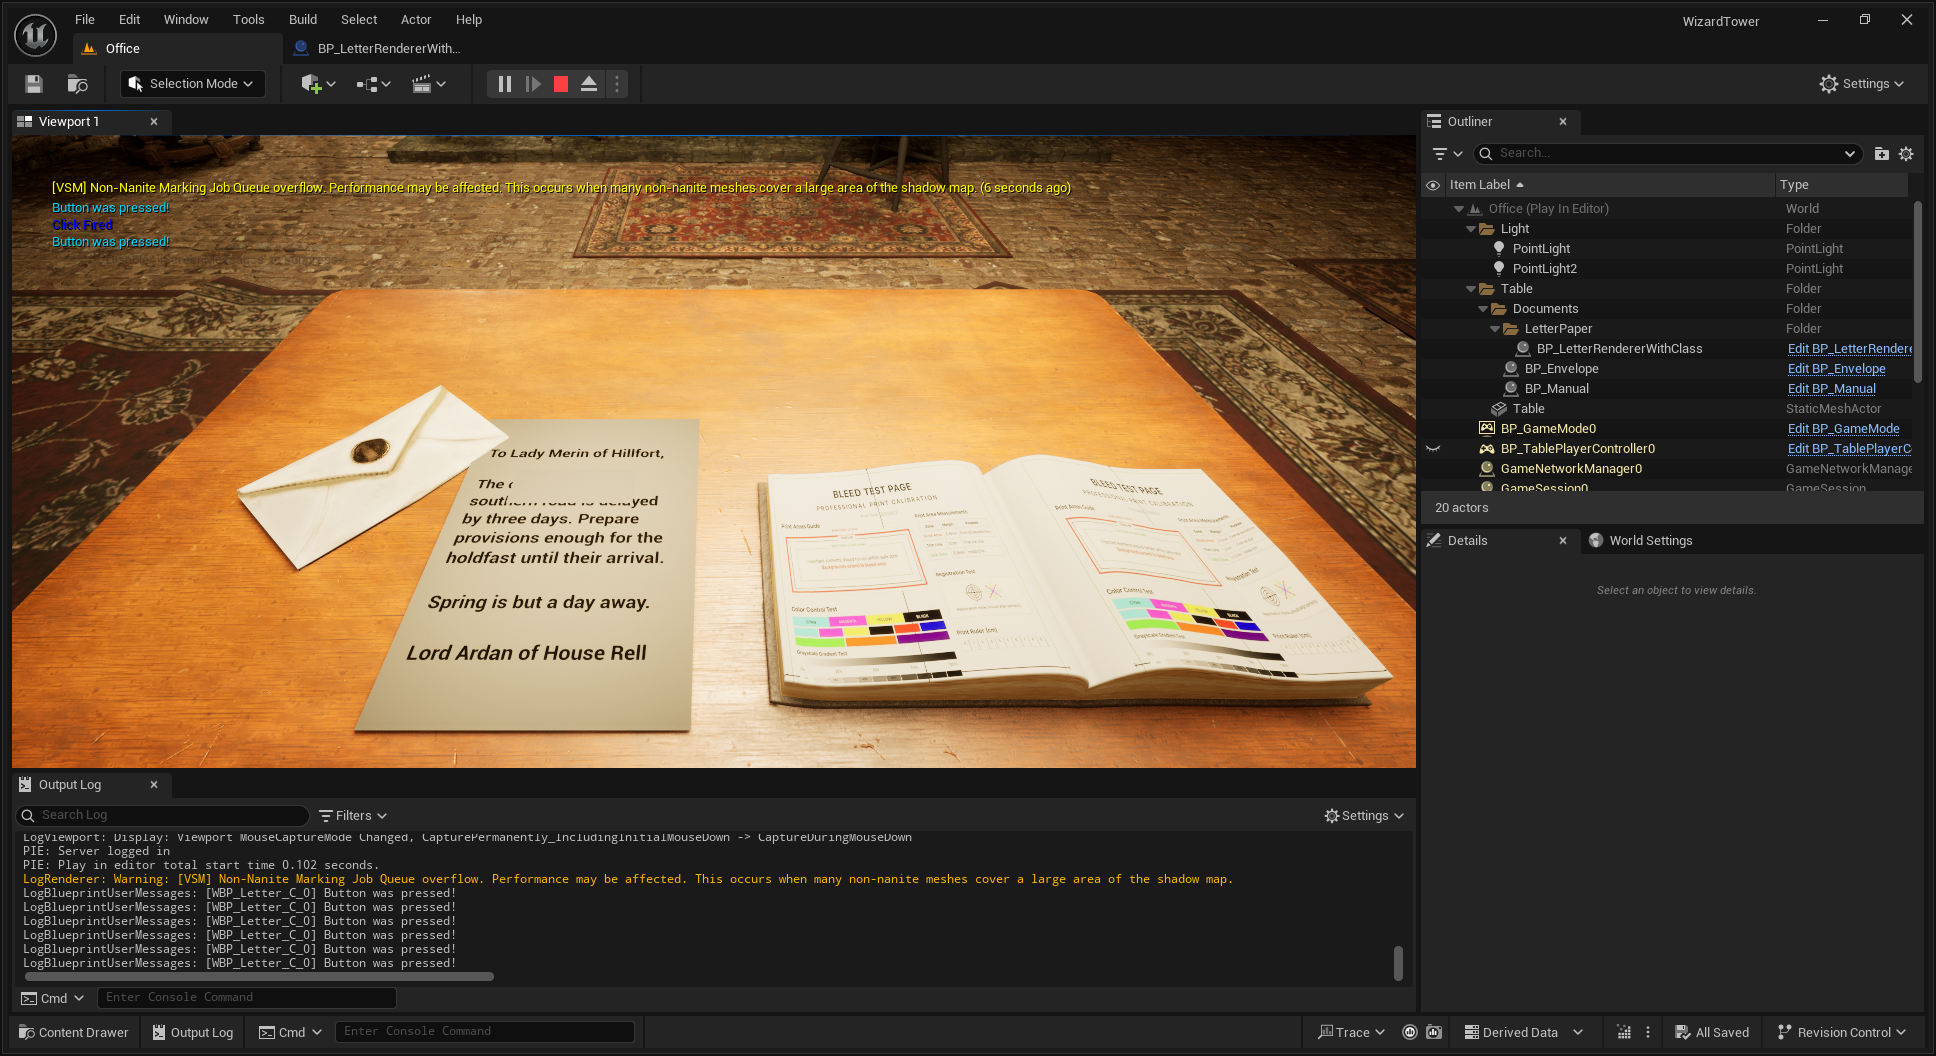This screenshot has height=1056, width=1936.
Task: Select the Table static mesh actor
Action: pyautogui.click(x=1528, y=409)
